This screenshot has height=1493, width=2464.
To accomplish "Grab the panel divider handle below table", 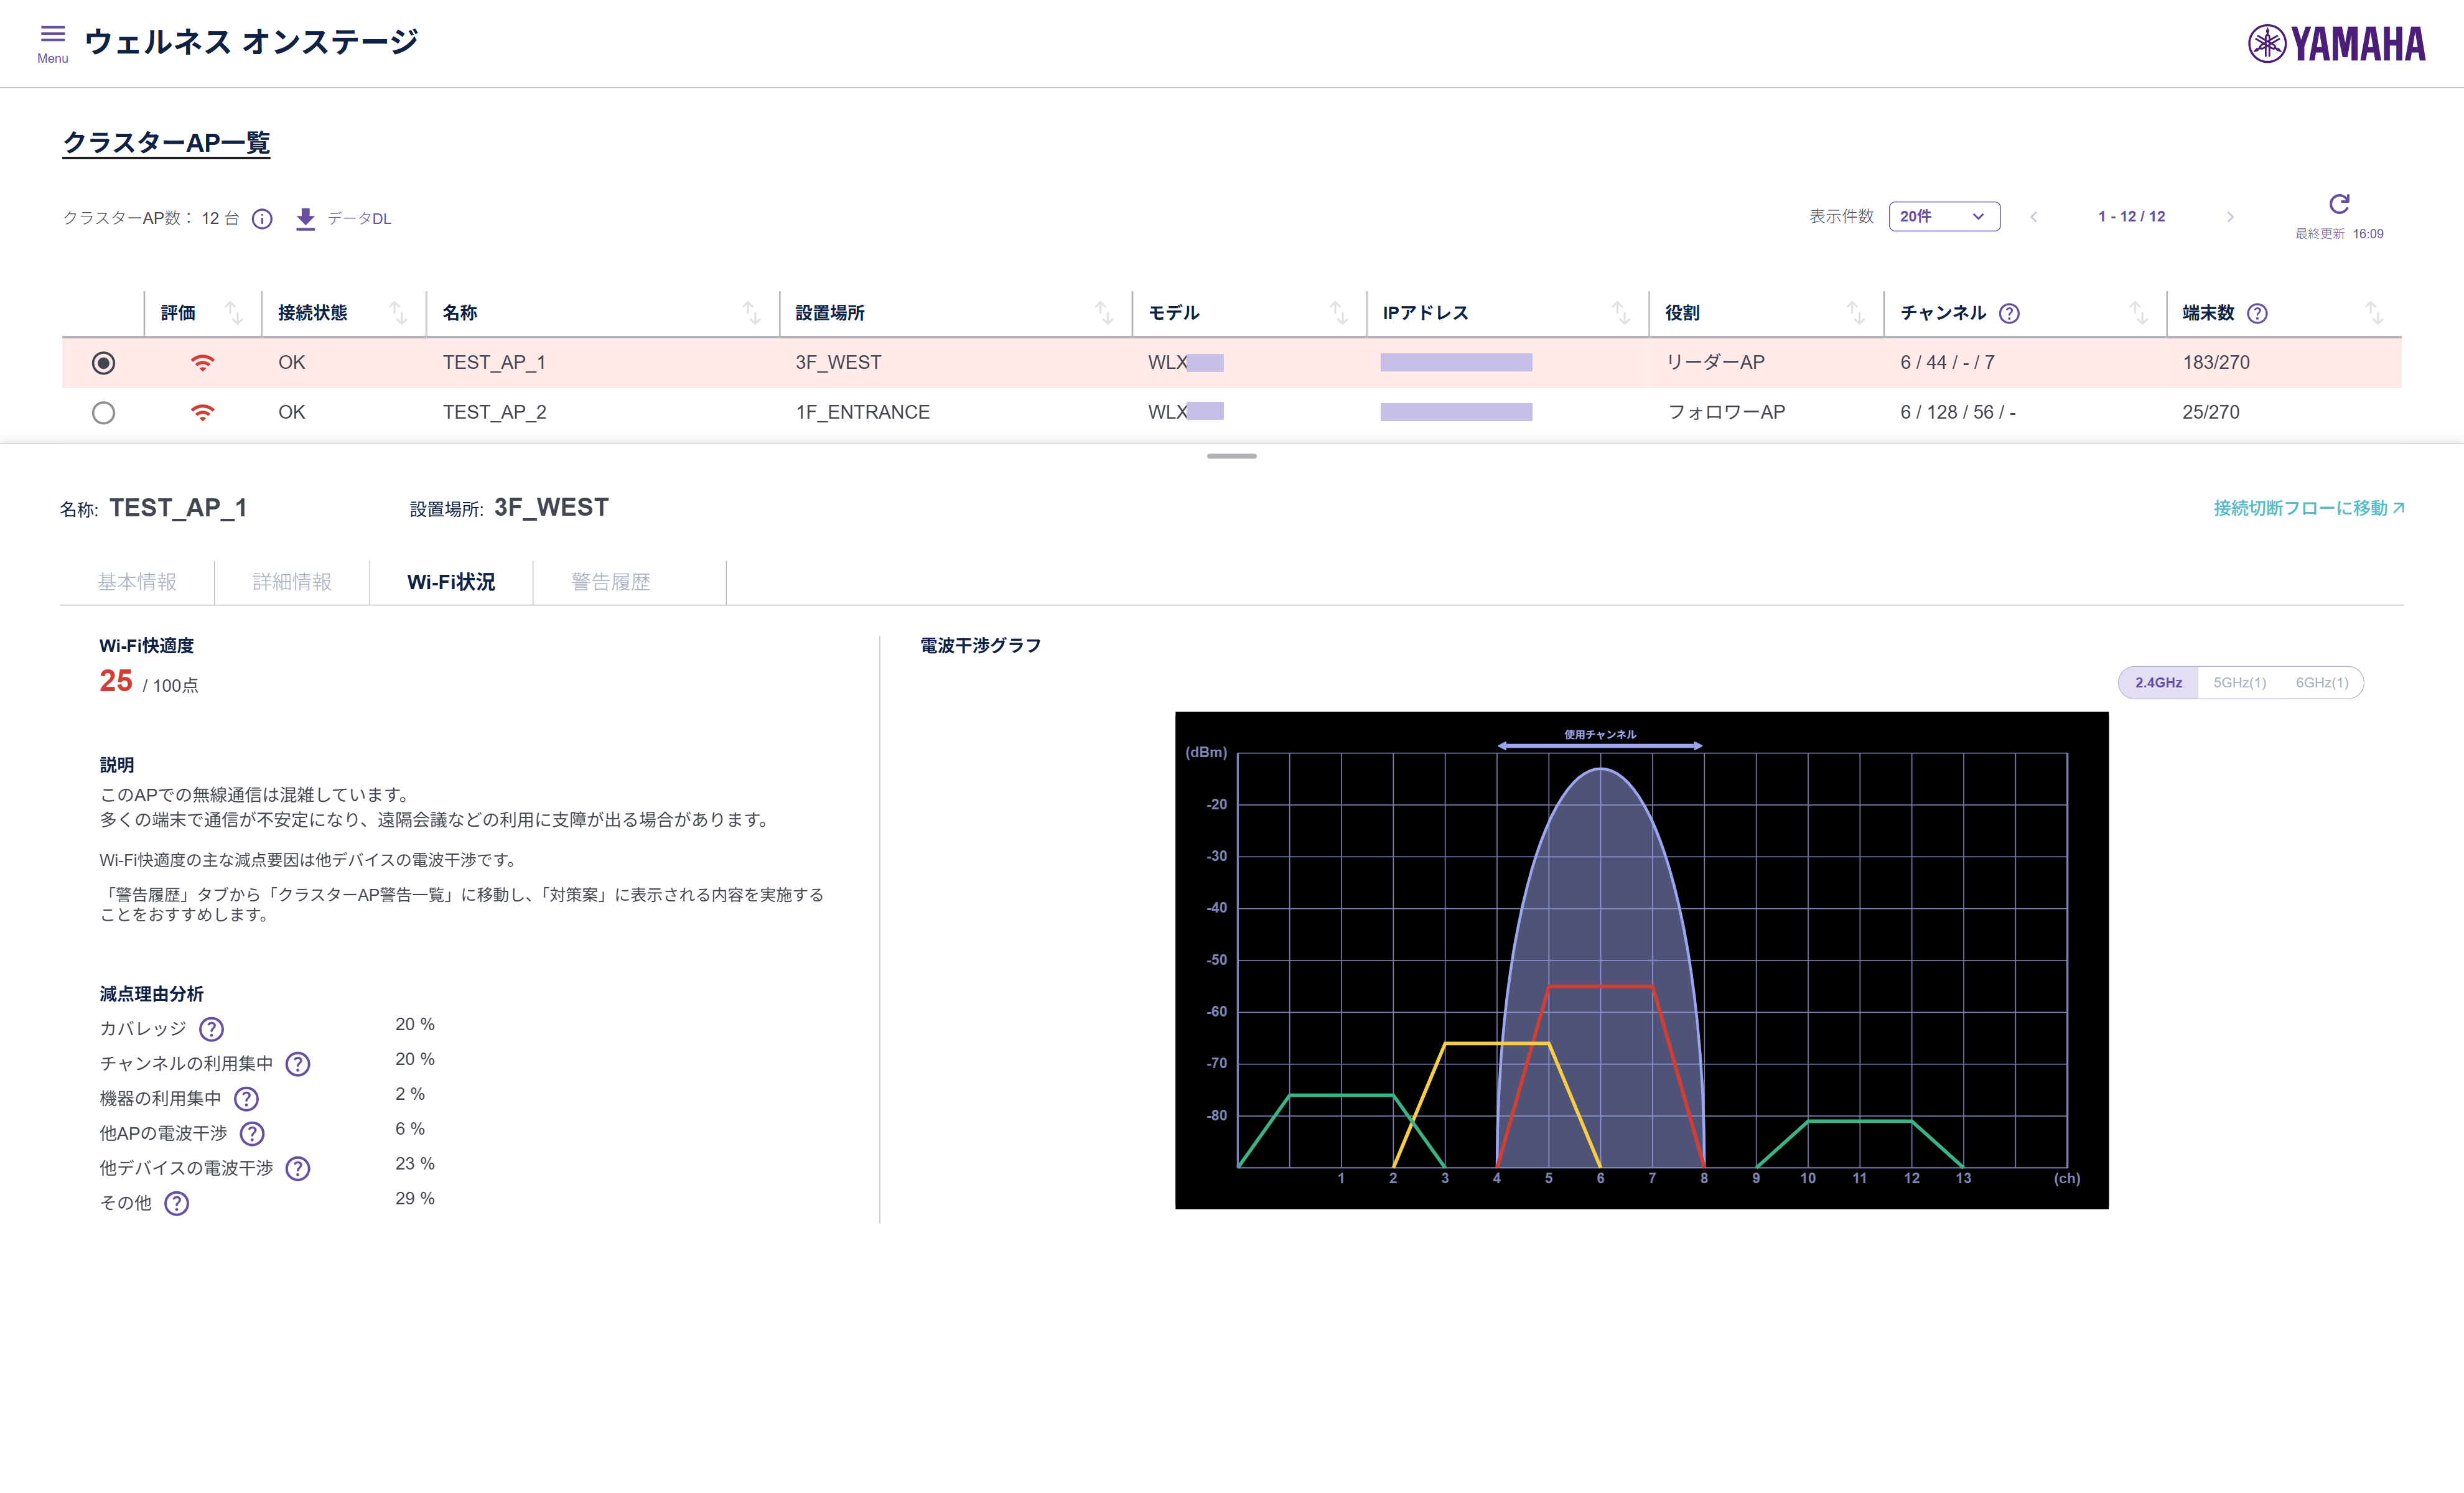I will tap(1232, 456).
